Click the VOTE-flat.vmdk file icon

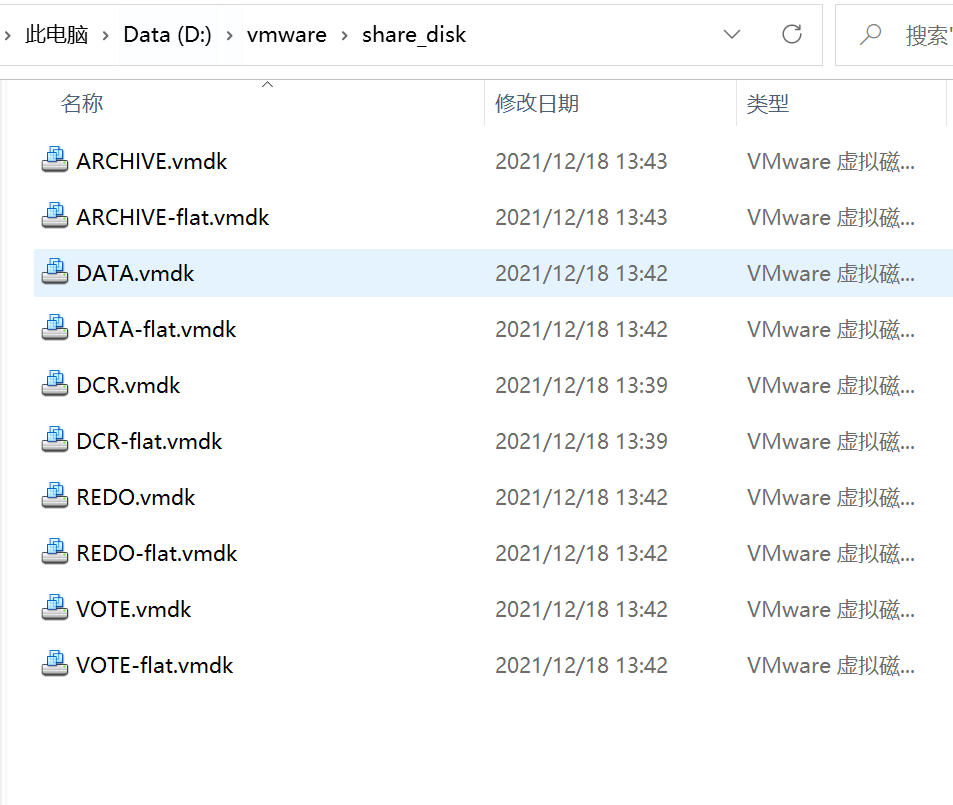click(x=54, y=663)
